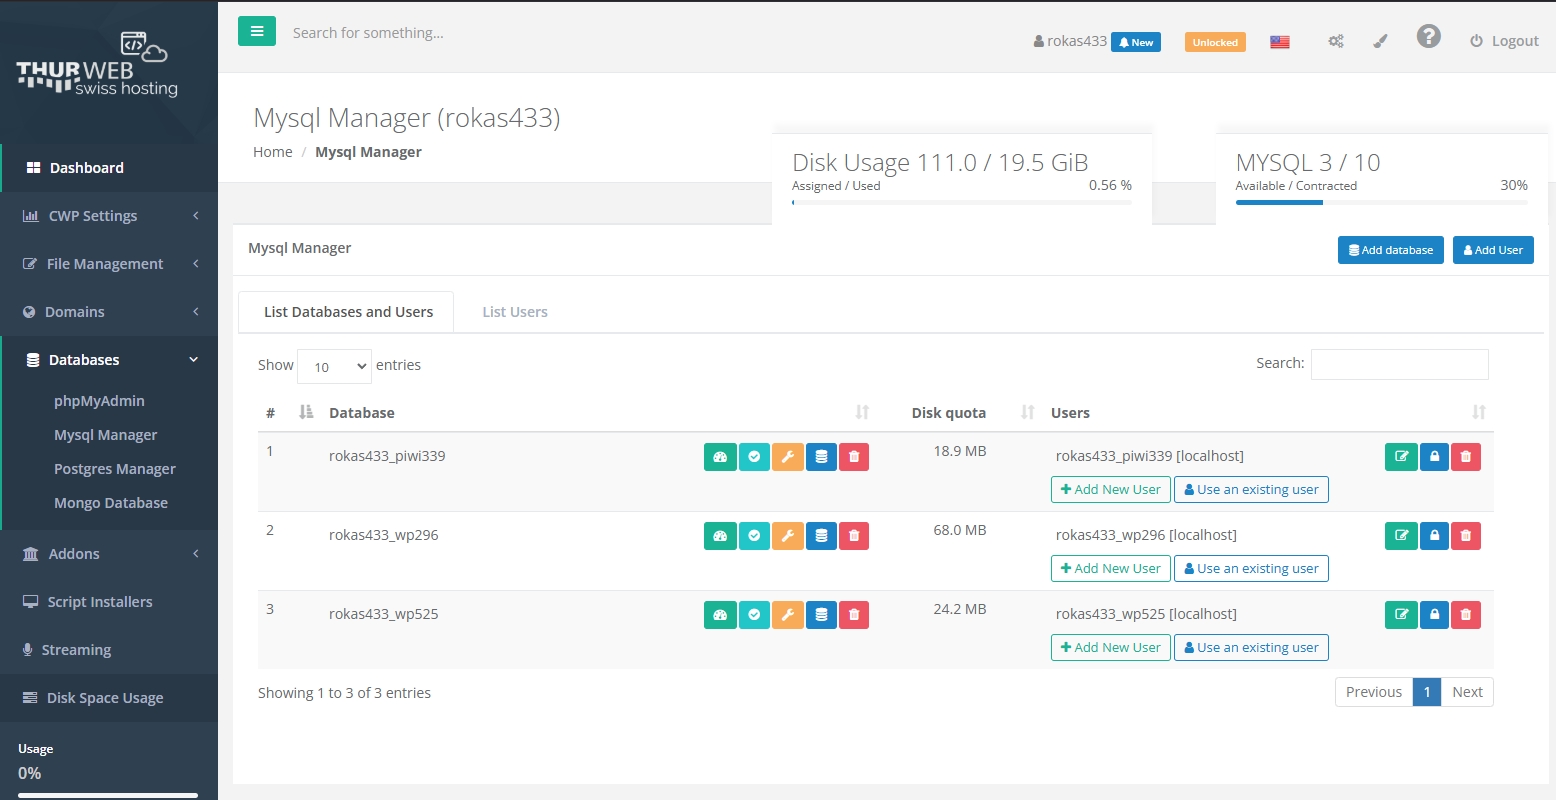Screen dimensions: 1556x800
Task: Click blue lock icon for user rokas433_wp525
Action: click(x=1434, y=615)
